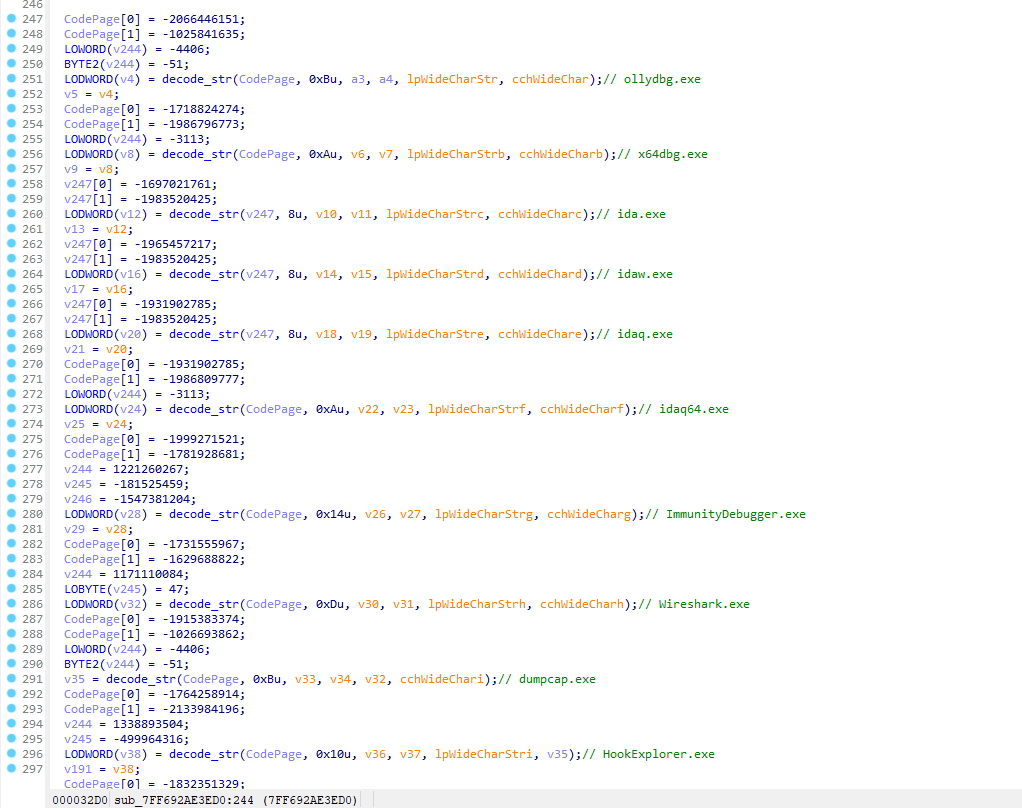The width and height of the screenshot is (1022, 808).
Task: Toggle the breakpoint dot on line 256
Action: click(11, 153)
